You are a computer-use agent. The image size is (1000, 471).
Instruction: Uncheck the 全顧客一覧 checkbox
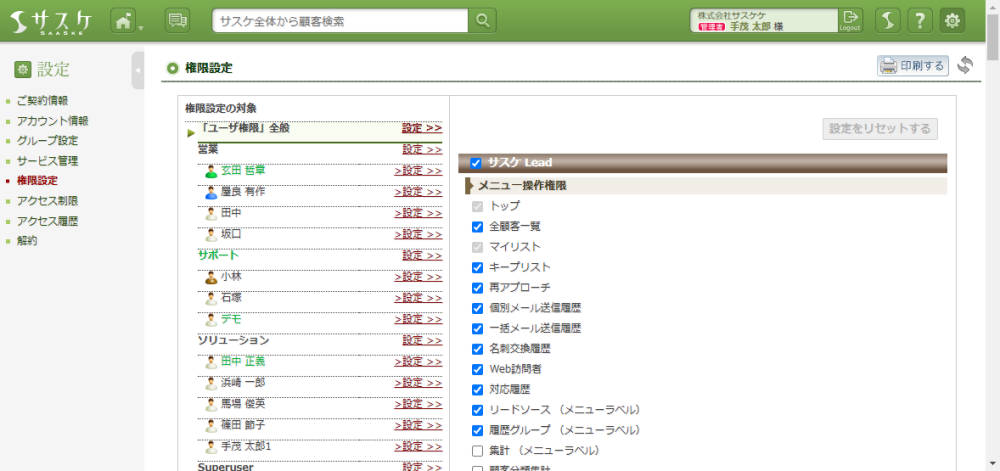[477, 227]
